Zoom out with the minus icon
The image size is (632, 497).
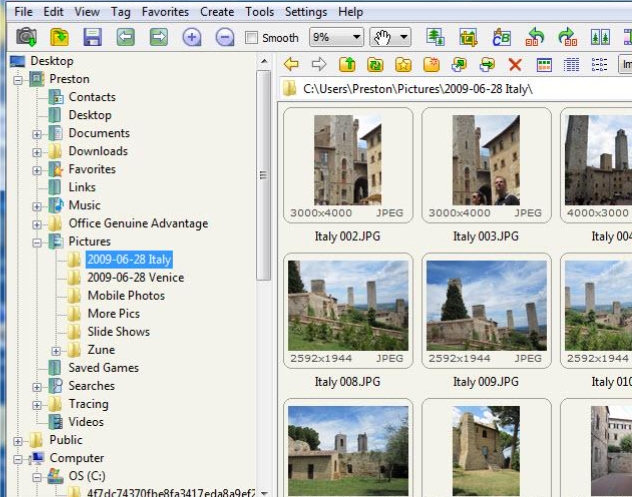pyautogui.click(x=225, y=37)
